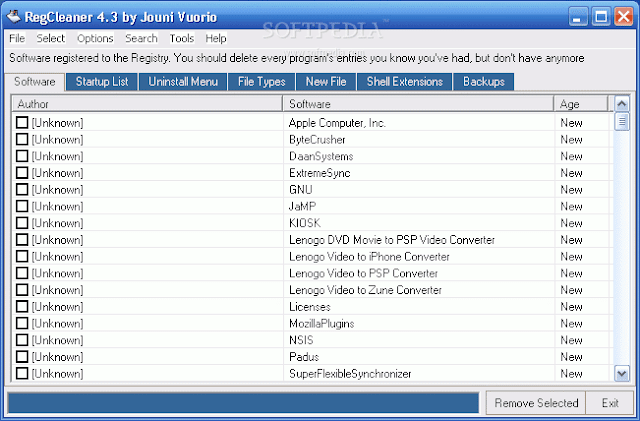640x421 pixels.
Task: Close the RegCleaner window
Action: click(624, 17)
